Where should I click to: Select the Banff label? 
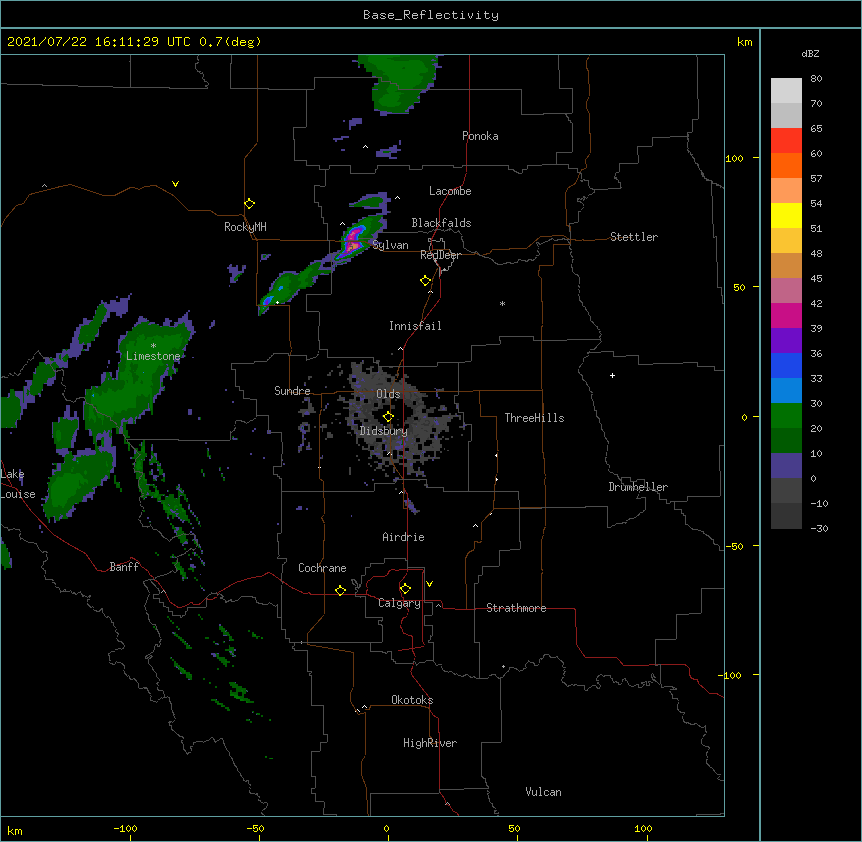(x=124, y=567)
